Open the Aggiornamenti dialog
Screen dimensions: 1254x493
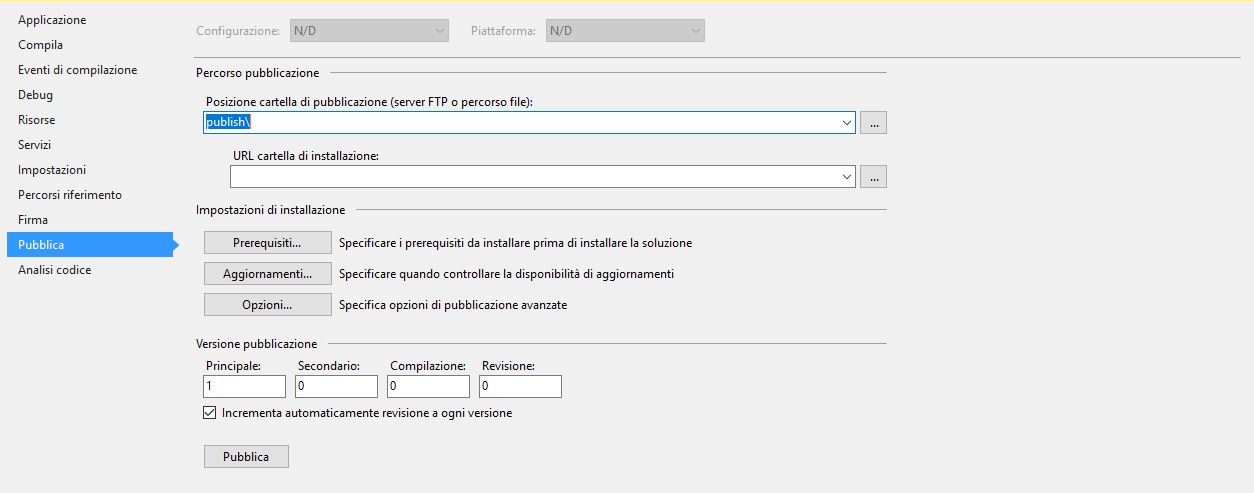click(x=267, y=274)
